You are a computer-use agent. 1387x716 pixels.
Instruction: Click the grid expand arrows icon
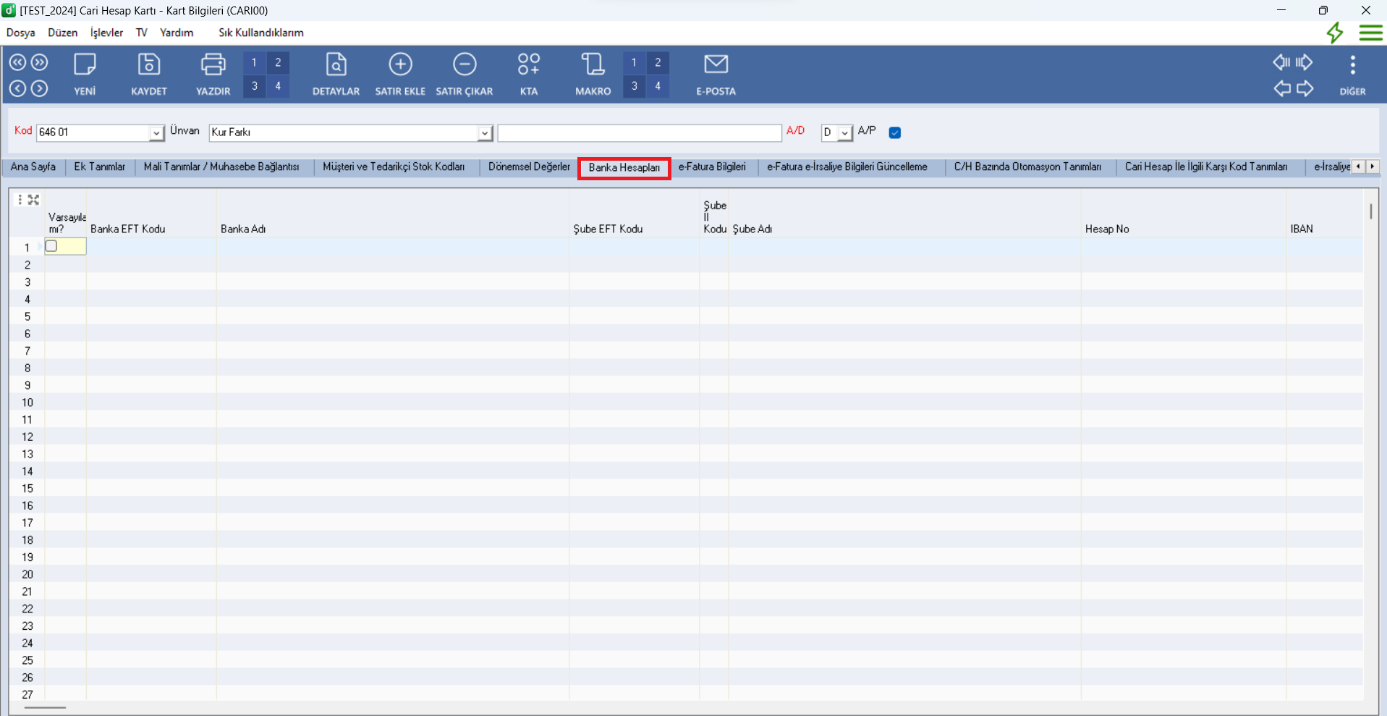(x=33, y=200)
